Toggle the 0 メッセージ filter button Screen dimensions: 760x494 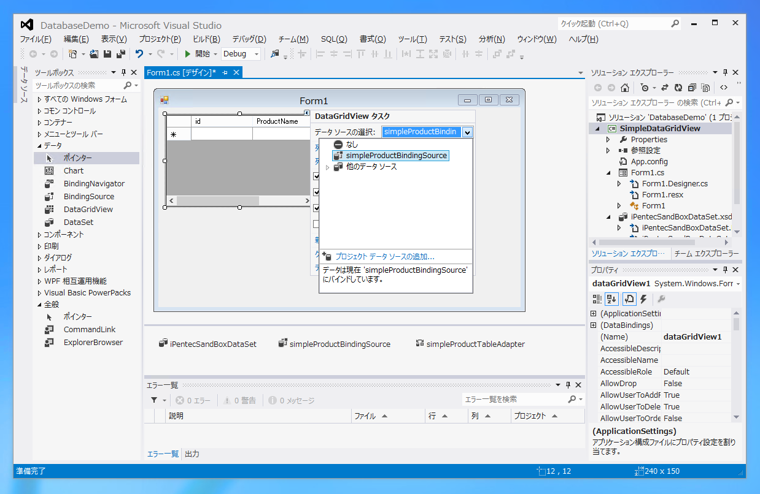coord(291,400)
